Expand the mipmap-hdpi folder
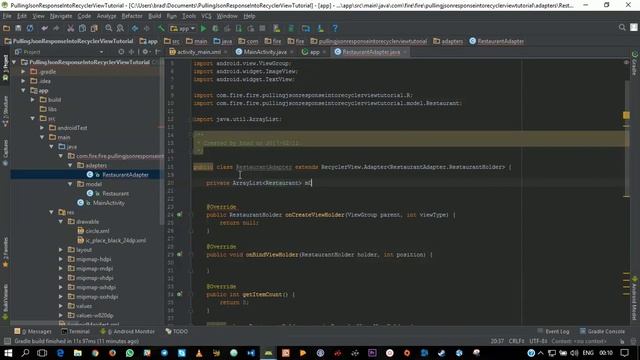 click(61, 259)
